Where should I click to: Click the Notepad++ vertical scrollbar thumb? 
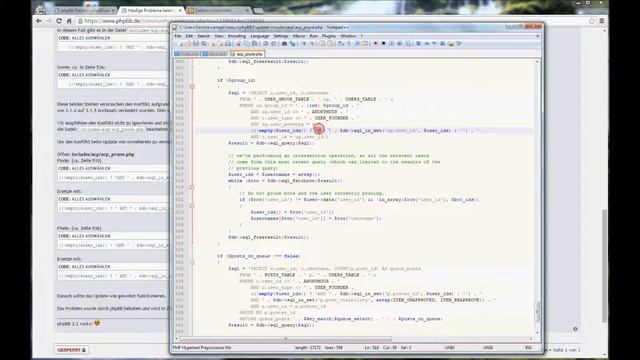(x=537, y=311)
